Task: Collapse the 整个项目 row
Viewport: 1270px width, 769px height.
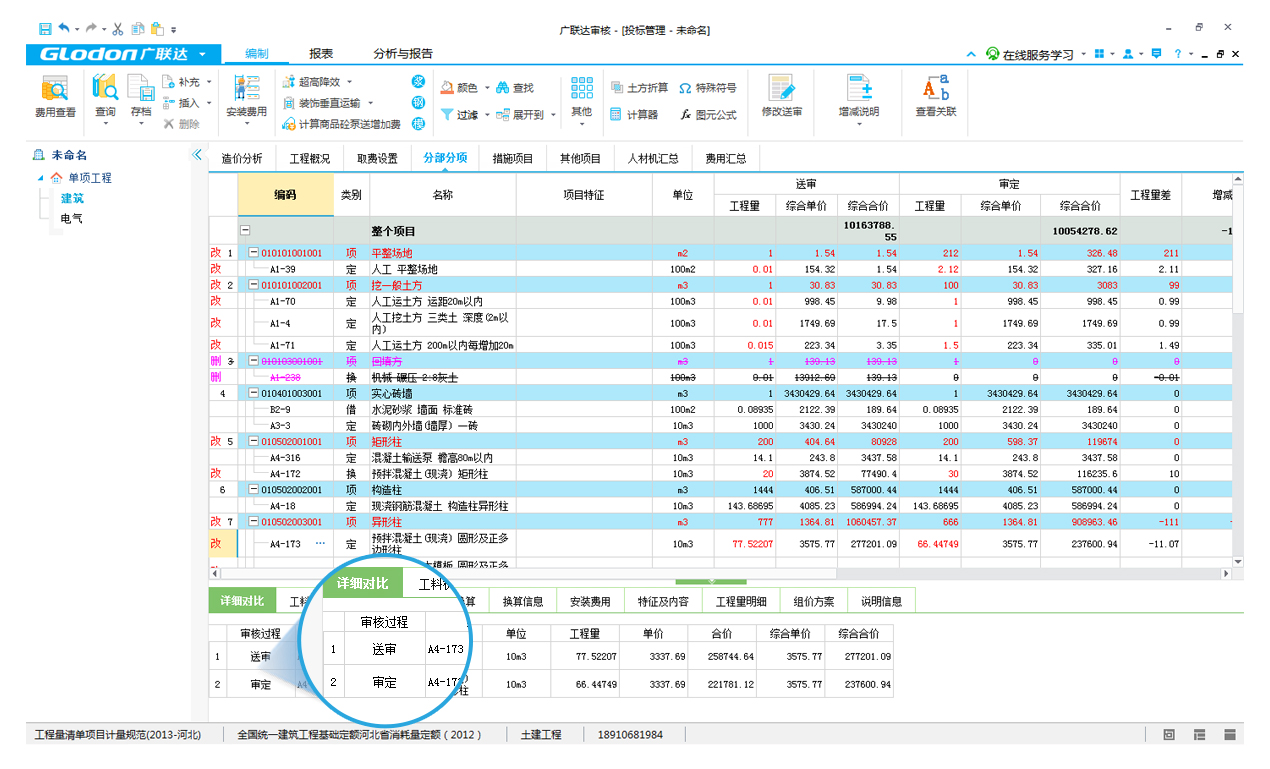Action: 245,231
